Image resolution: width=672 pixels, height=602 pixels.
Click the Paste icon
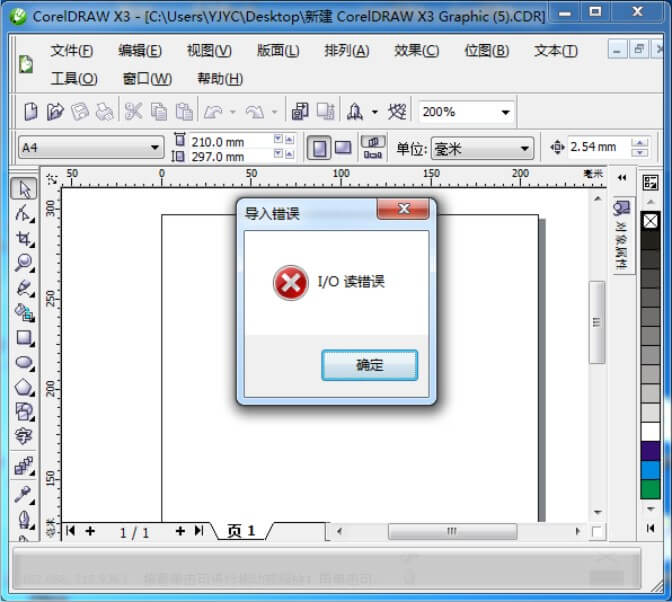[x=184, y=112]
